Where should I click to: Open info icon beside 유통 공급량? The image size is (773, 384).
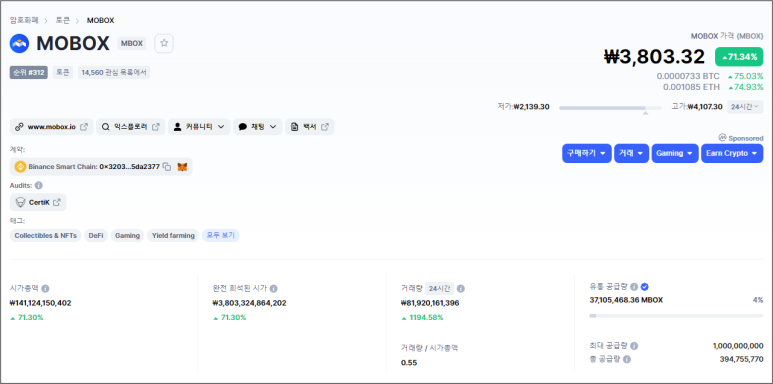click(634, 286)
